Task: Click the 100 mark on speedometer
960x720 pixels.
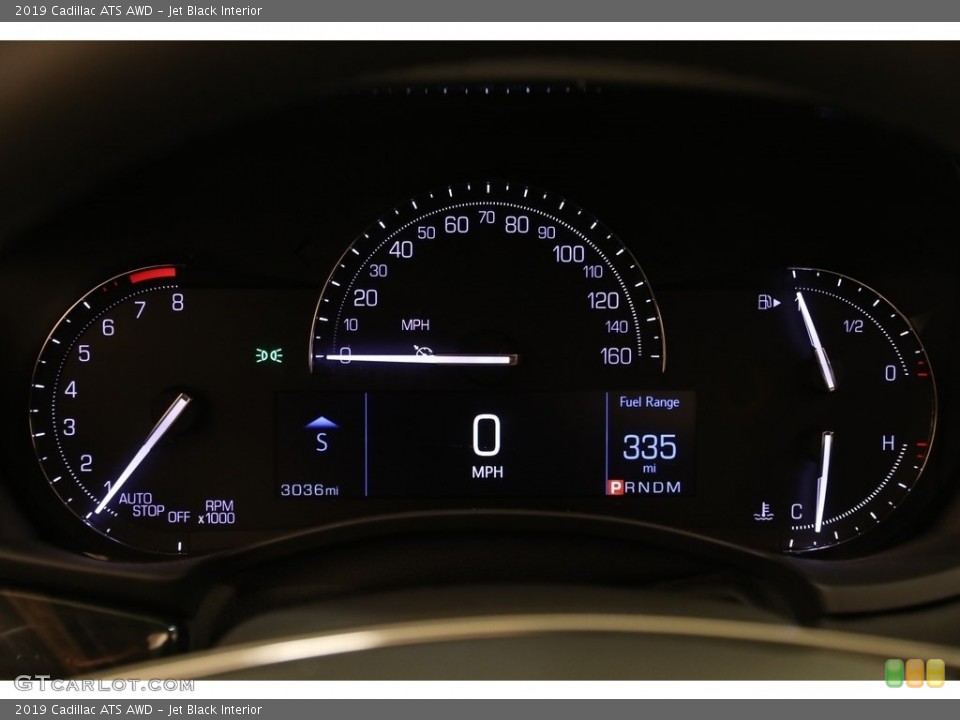Action: (569, 253)
